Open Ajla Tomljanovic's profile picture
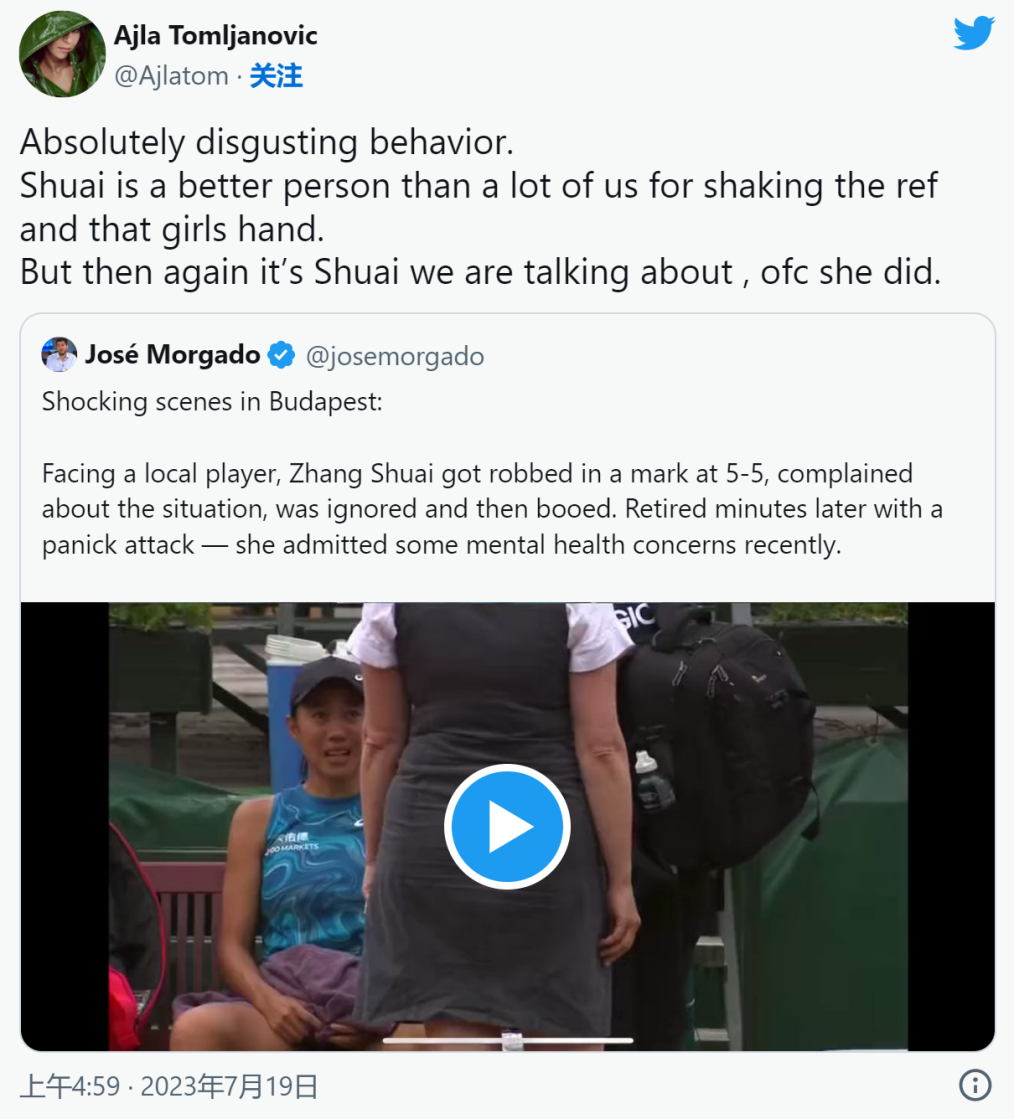1014x1119 pixels. point(62,54)
